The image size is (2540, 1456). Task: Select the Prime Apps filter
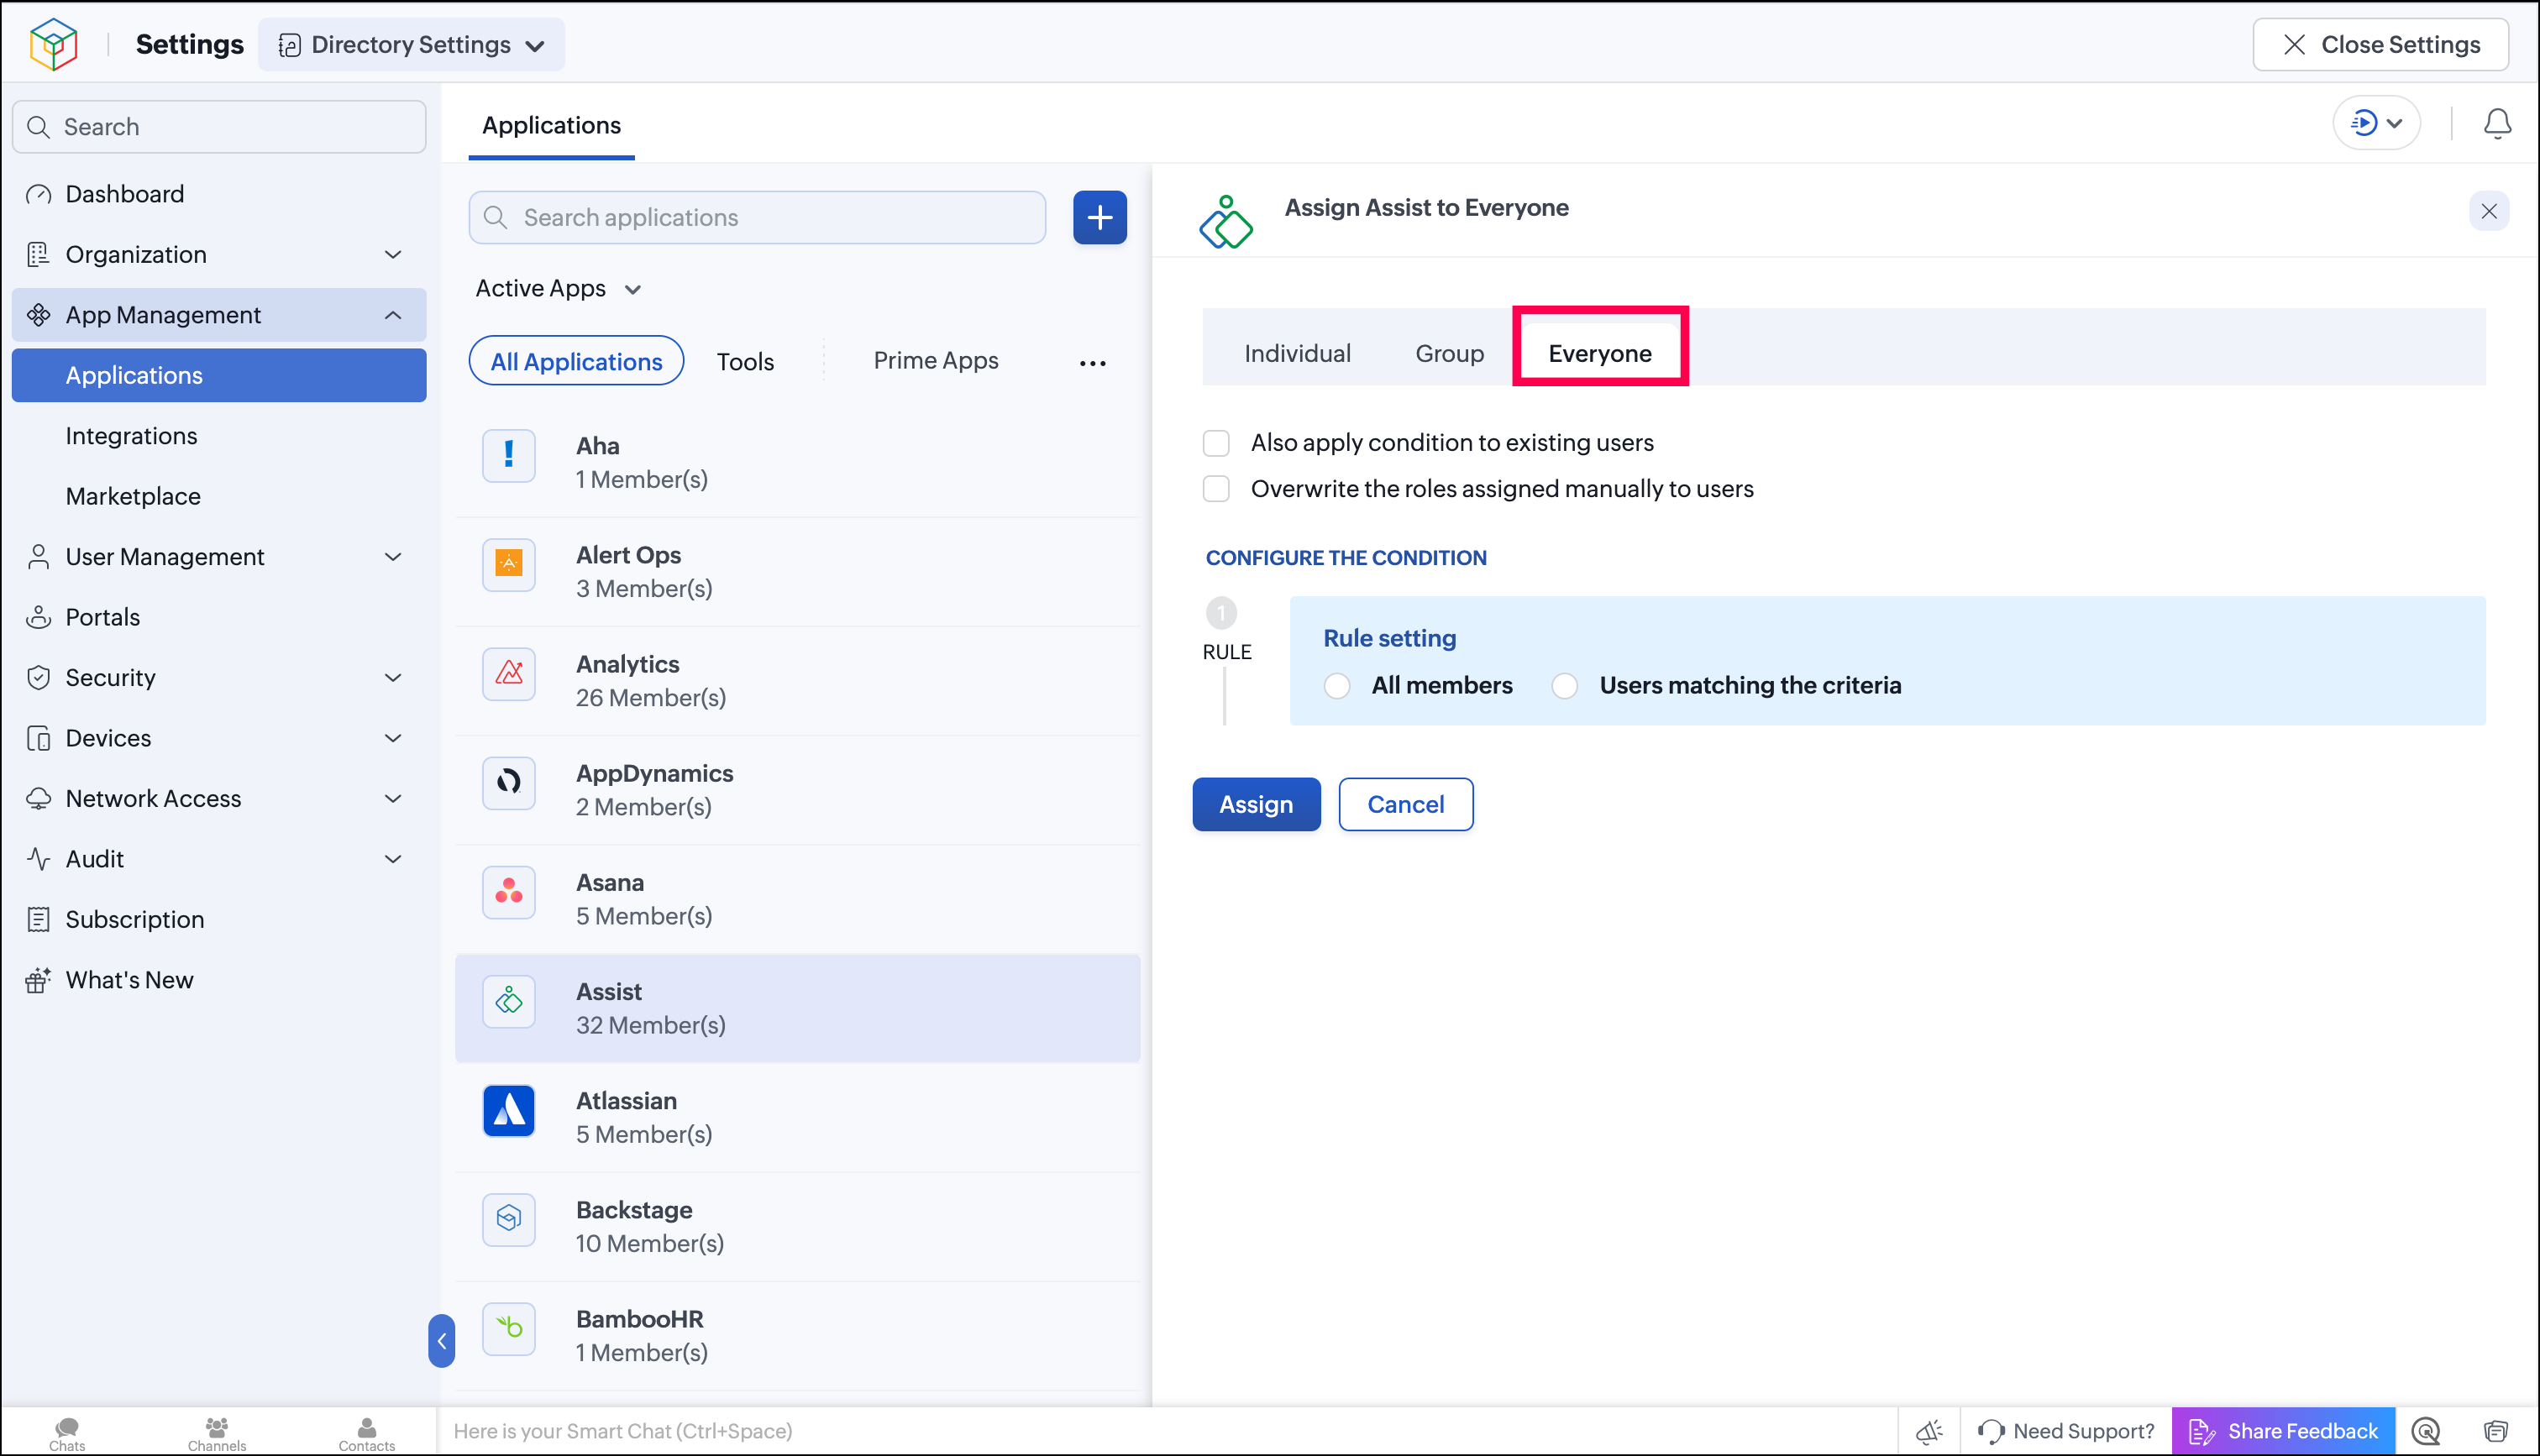point(936,361)
